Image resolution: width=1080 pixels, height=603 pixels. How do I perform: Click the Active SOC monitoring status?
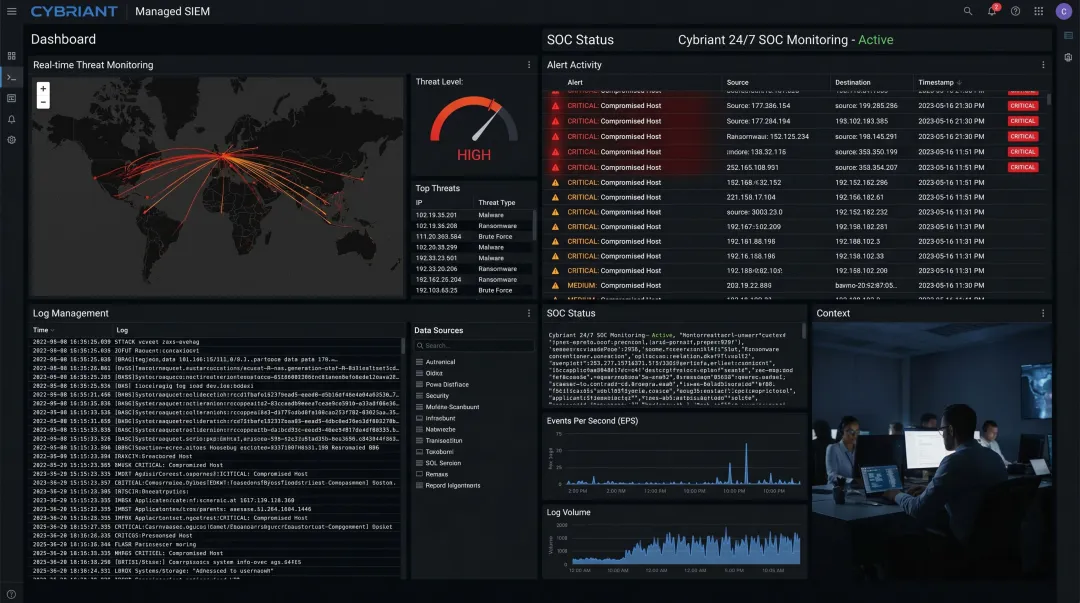(x=875, y=40)
